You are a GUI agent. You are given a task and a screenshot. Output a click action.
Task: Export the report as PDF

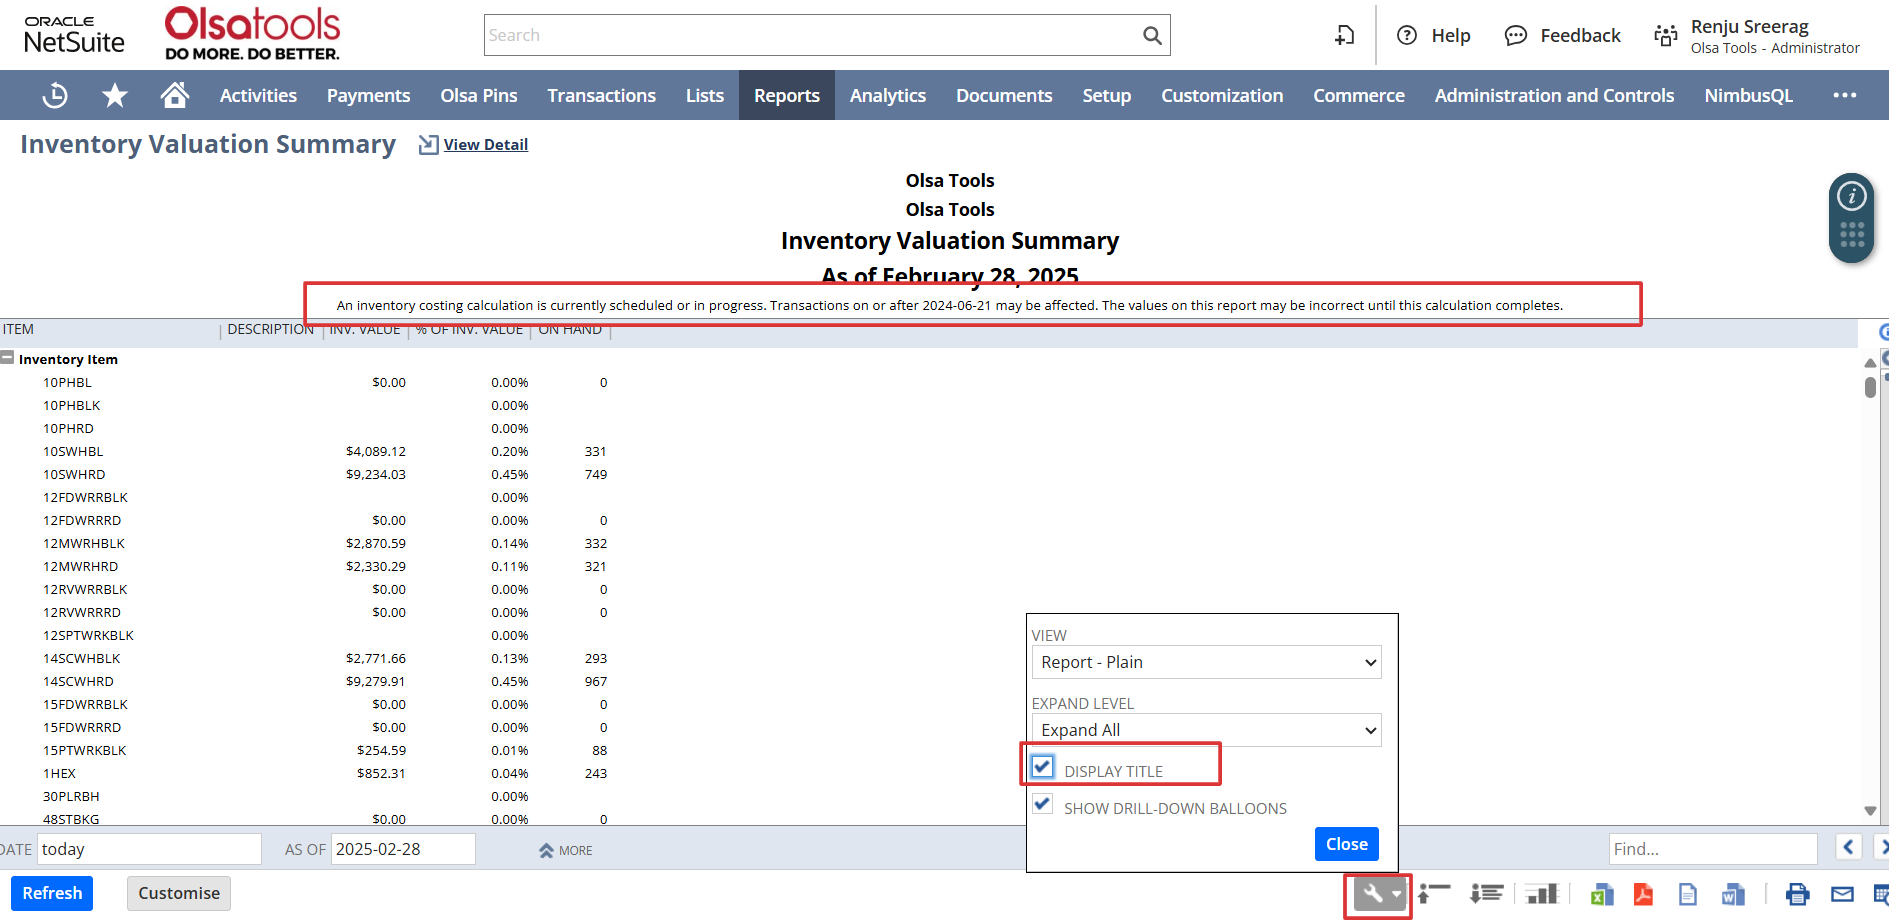point(1643,894)
